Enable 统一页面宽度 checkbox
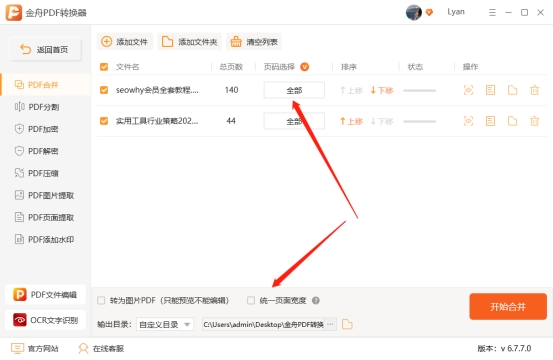The width and height of the screenshot is (553, 360). tap(251, 300)
